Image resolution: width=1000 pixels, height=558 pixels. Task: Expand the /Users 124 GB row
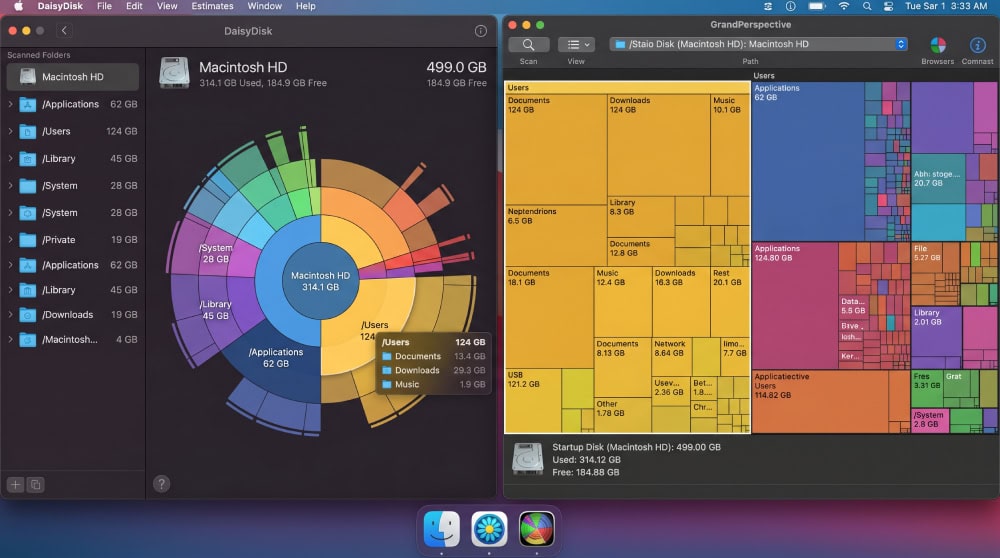[x=10, y=131]
